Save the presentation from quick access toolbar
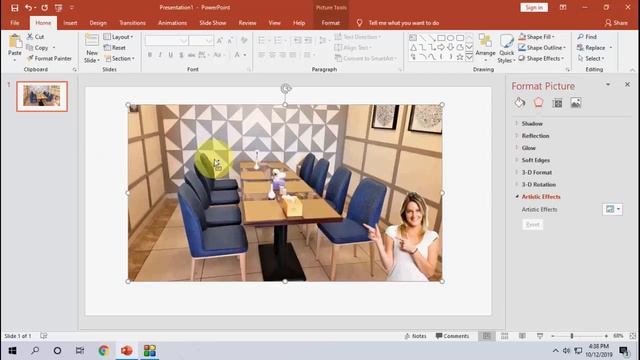This screenshot has height=360, width=640. point(15,8)
